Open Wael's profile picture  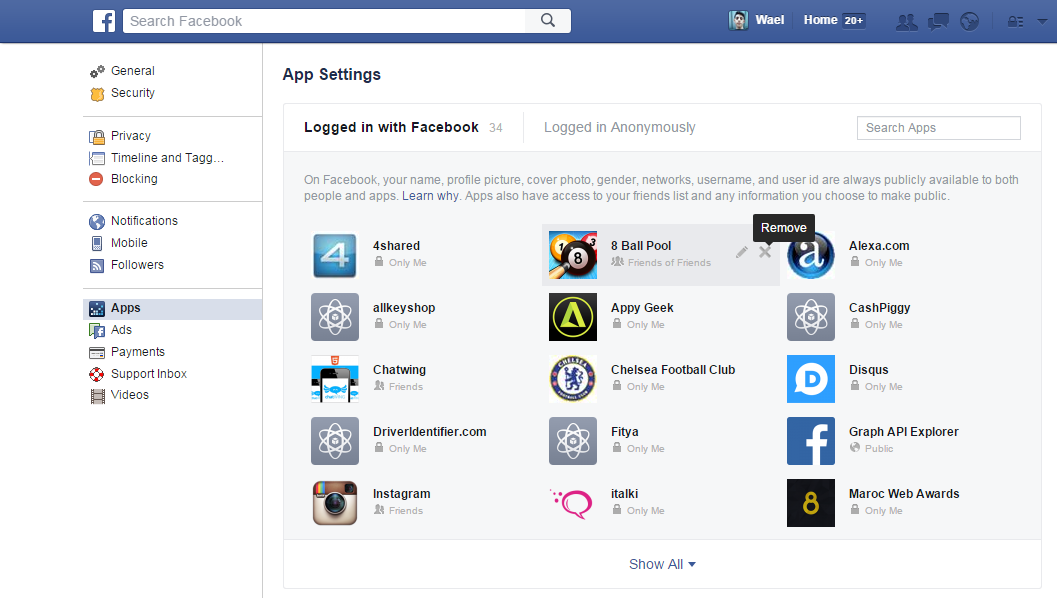[738, 20]
